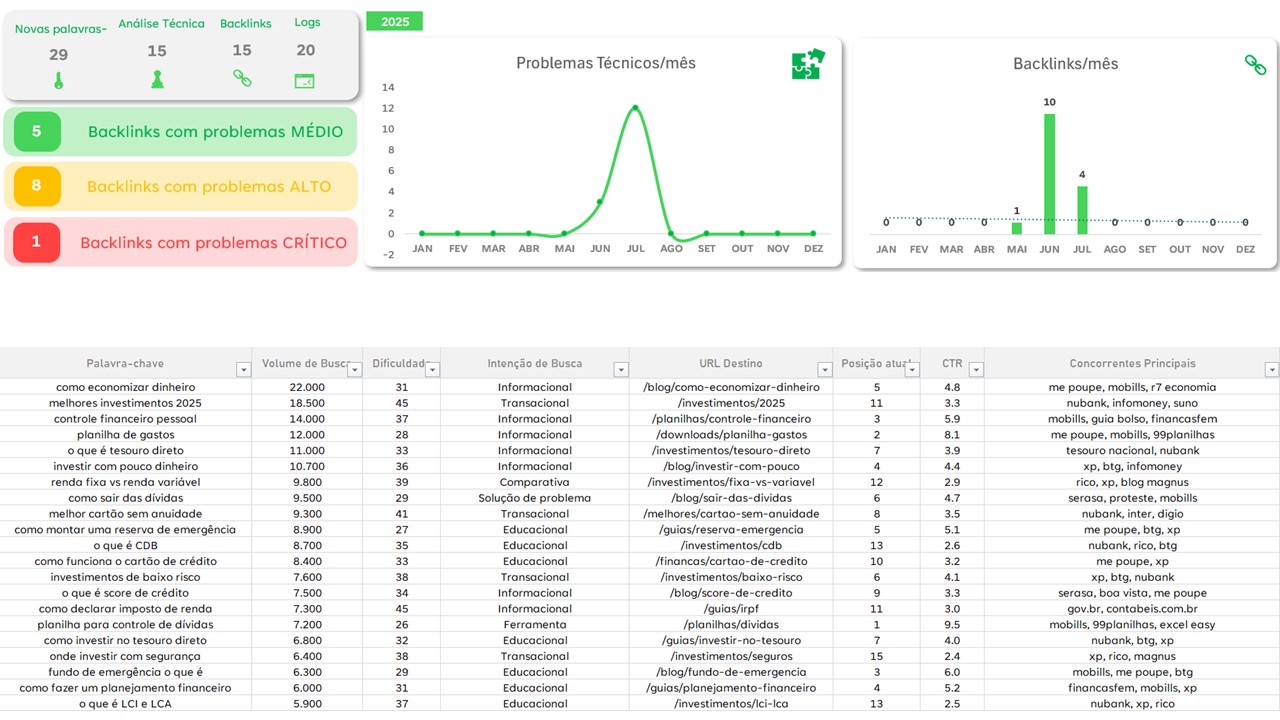Select the URL cell /investimentos/lci-lca
Viewport: 1280px width, 720px height.
pos(731,704)
